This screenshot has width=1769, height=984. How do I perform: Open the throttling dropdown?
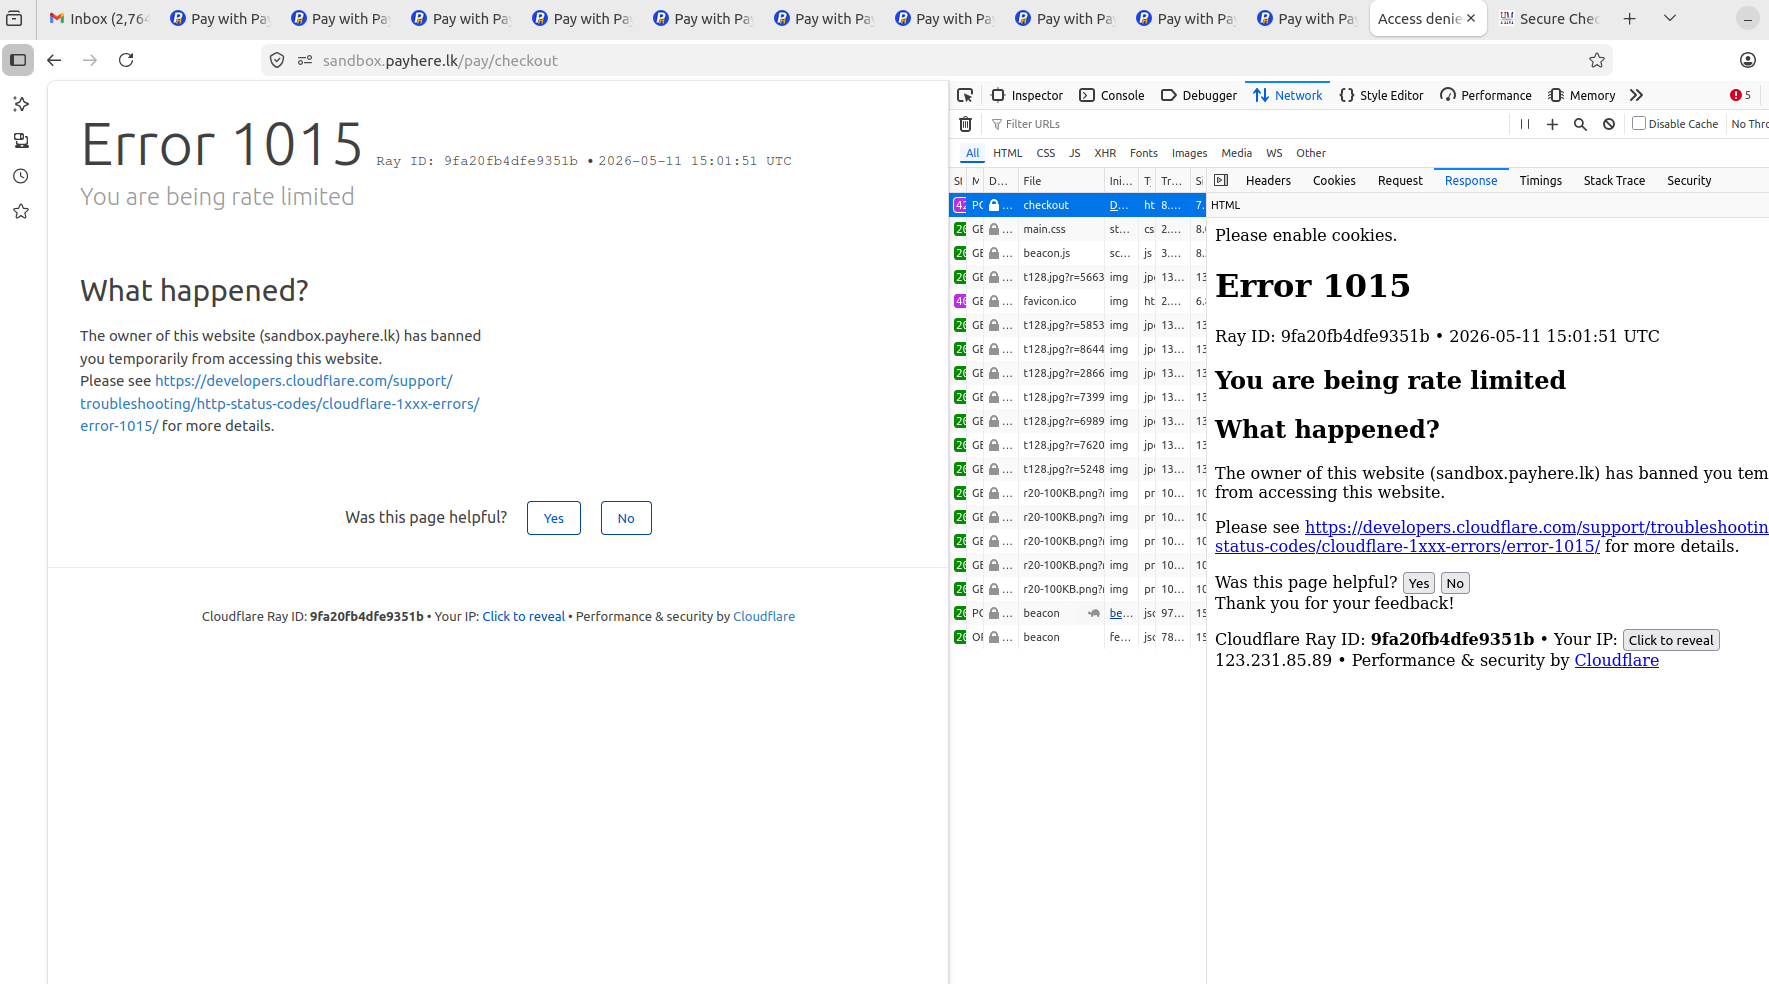click(1749, 124)
